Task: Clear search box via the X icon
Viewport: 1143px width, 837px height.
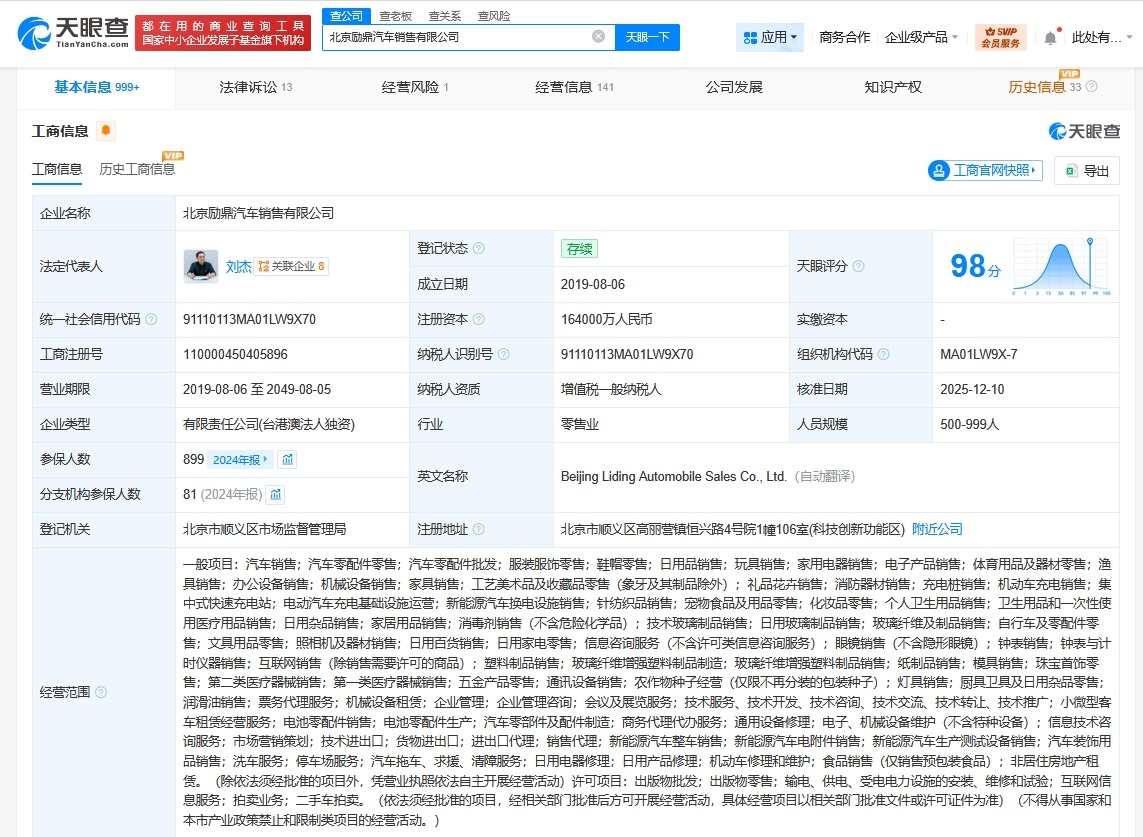Action: pos(598,35)
